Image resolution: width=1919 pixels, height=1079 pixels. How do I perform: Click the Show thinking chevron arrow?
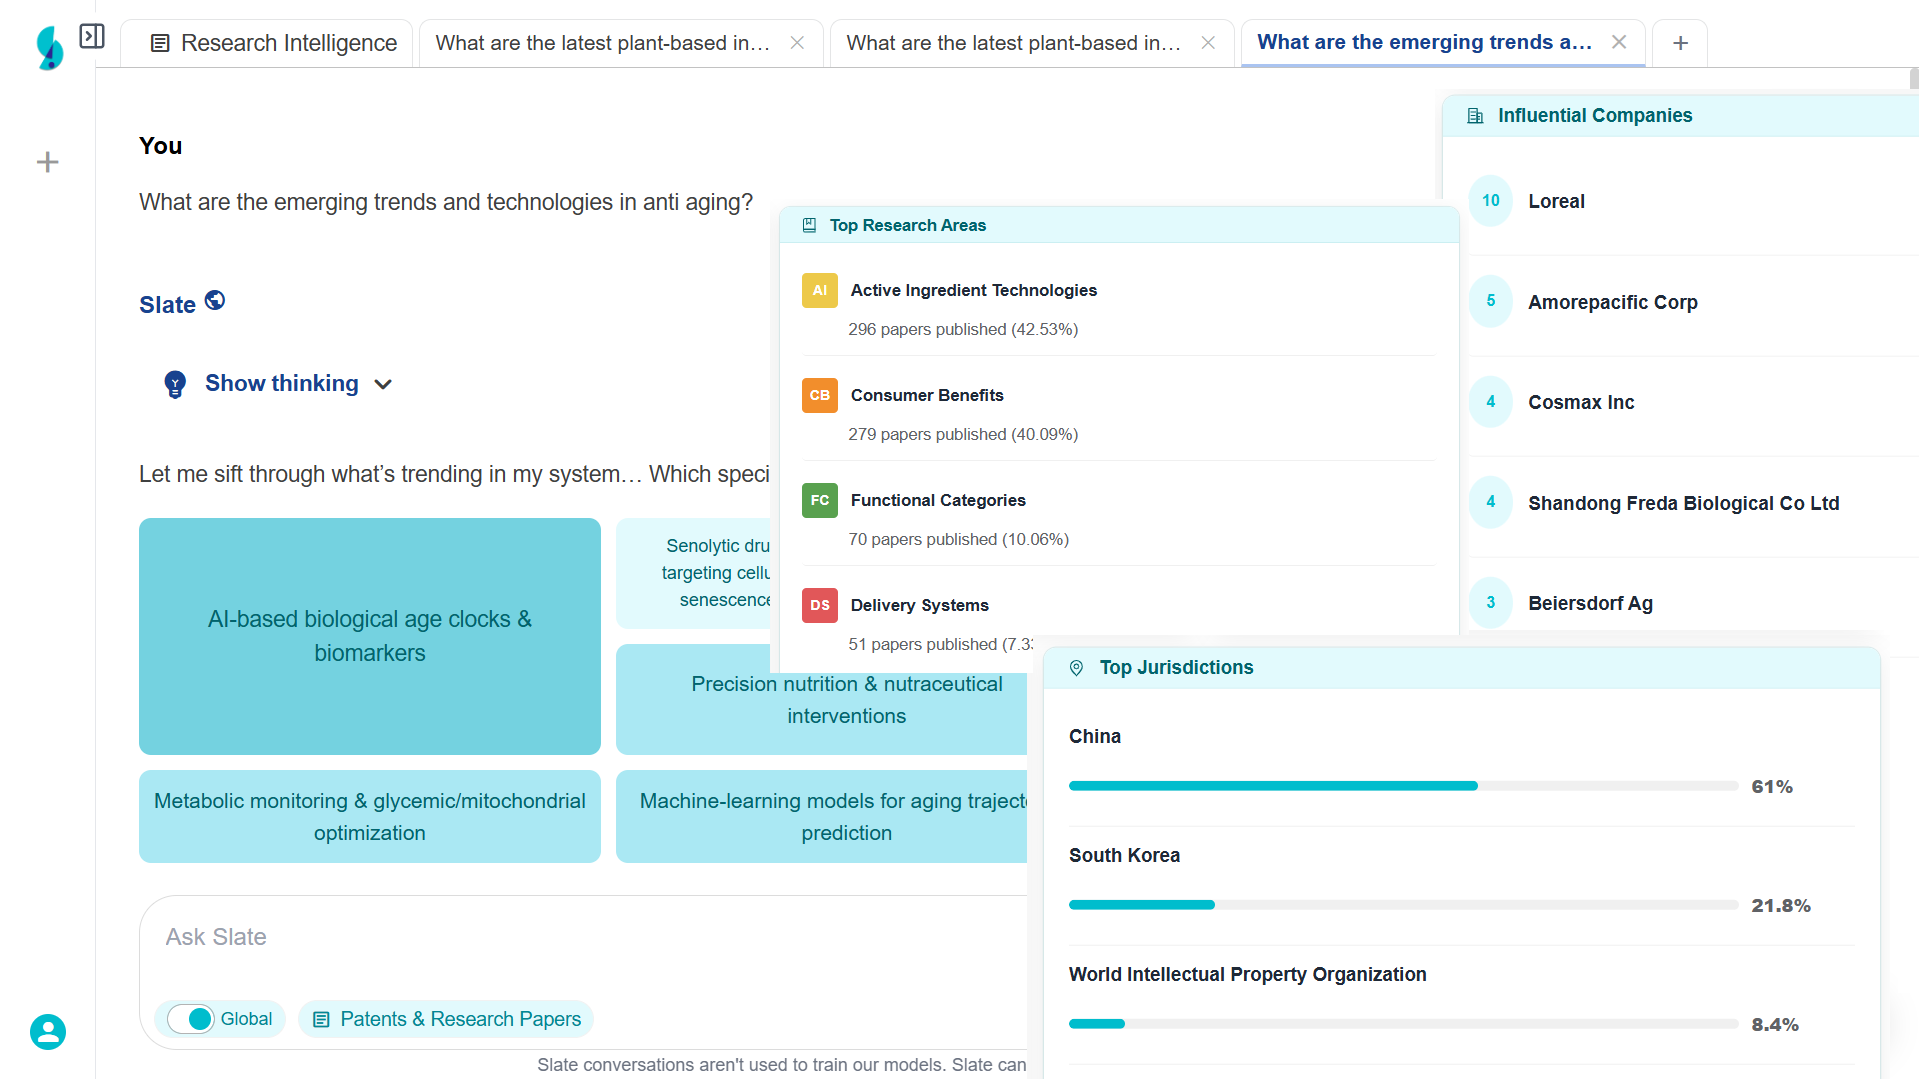point(383,385)
